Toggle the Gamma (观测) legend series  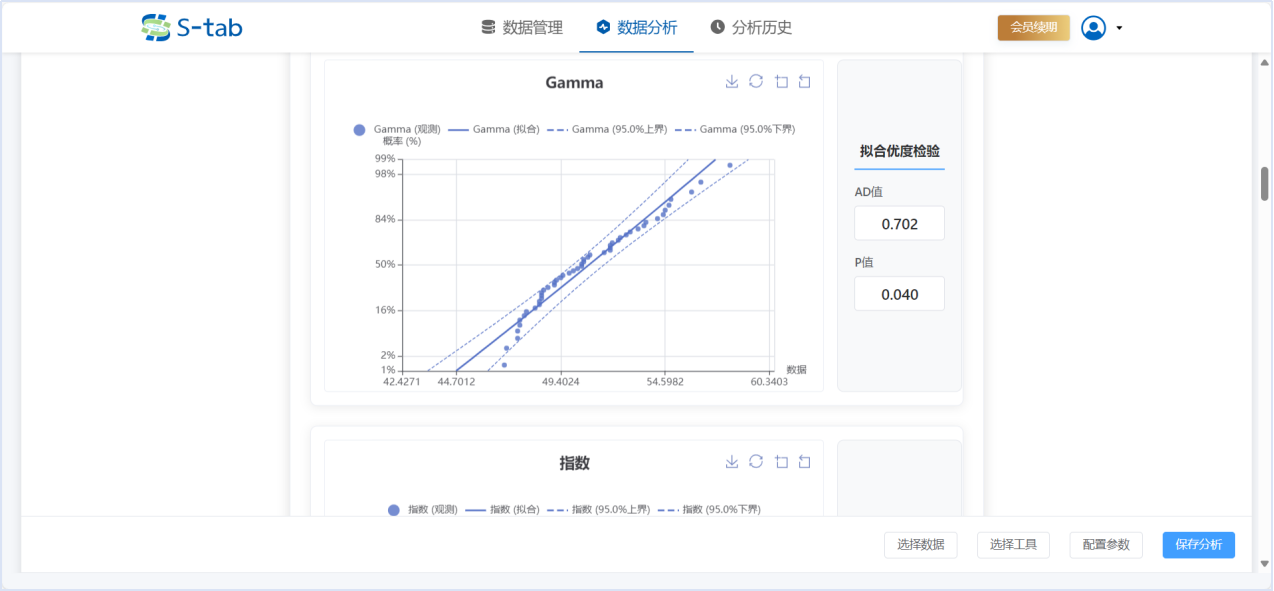coord(396,130)
